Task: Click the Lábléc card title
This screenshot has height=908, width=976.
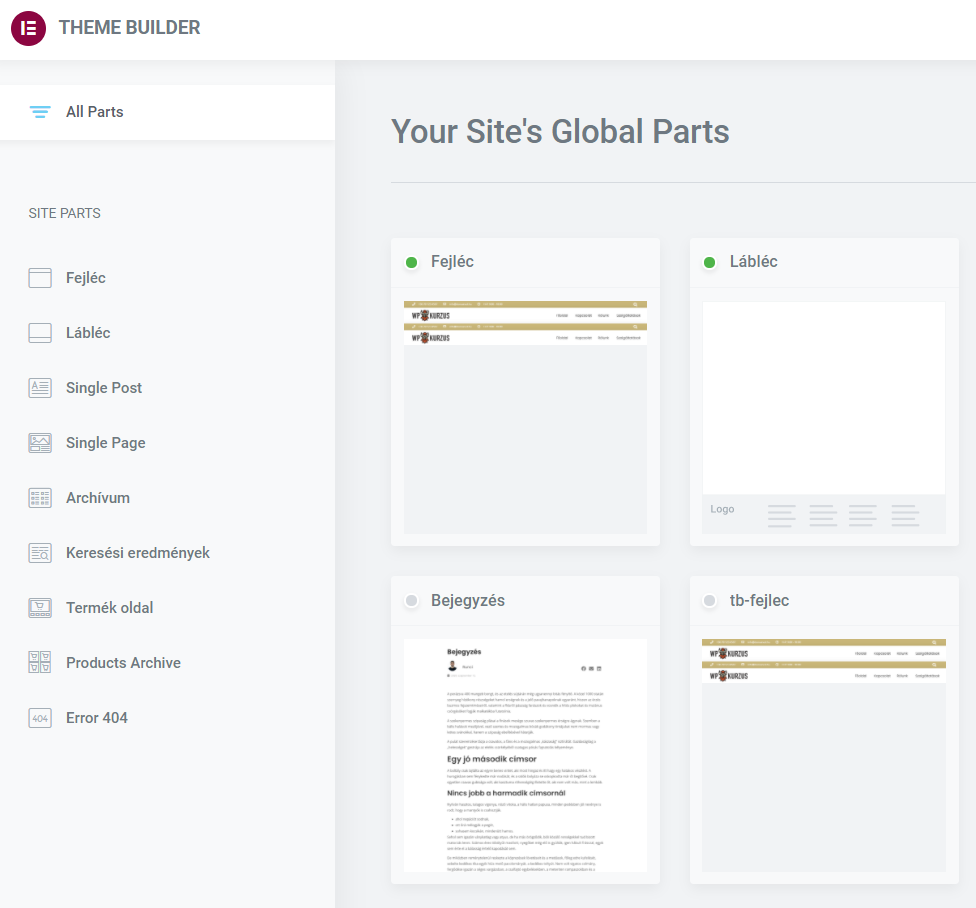Action: 753,262
